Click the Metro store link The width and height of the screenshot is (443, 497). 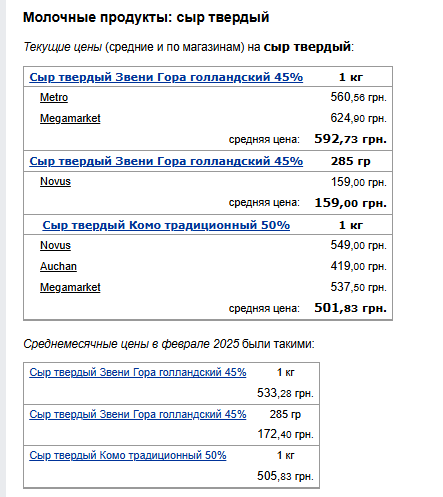(x=54, y=97)
